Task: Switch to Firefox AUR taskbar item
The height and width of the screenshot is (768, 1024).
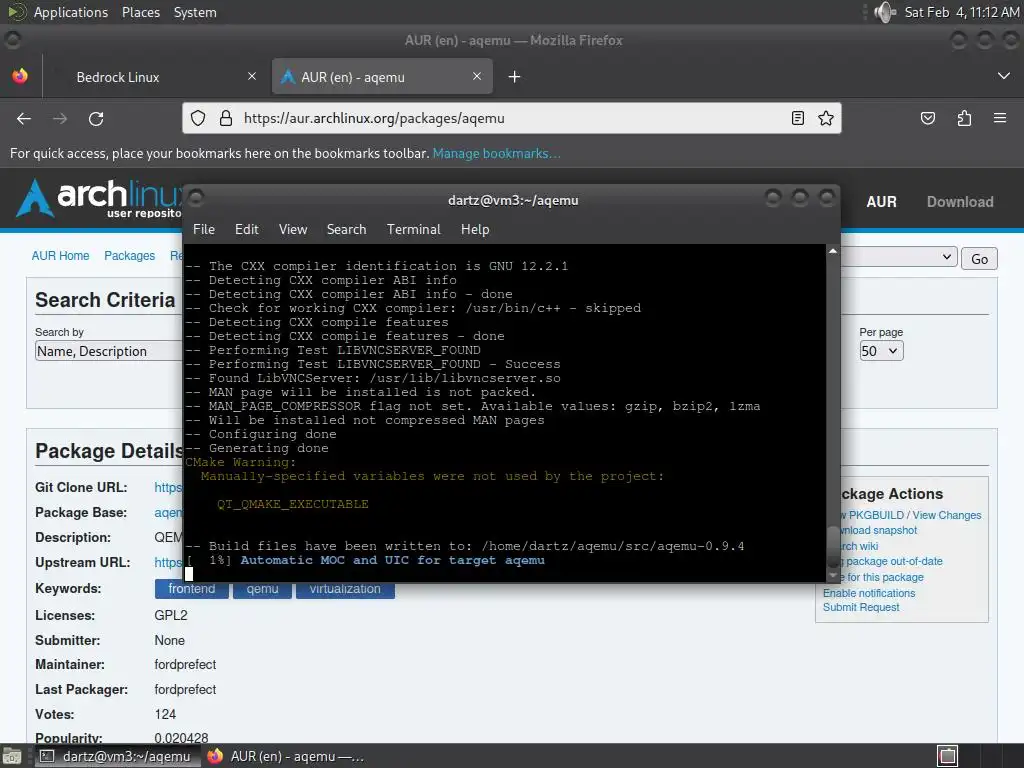Action: point(286,756)
